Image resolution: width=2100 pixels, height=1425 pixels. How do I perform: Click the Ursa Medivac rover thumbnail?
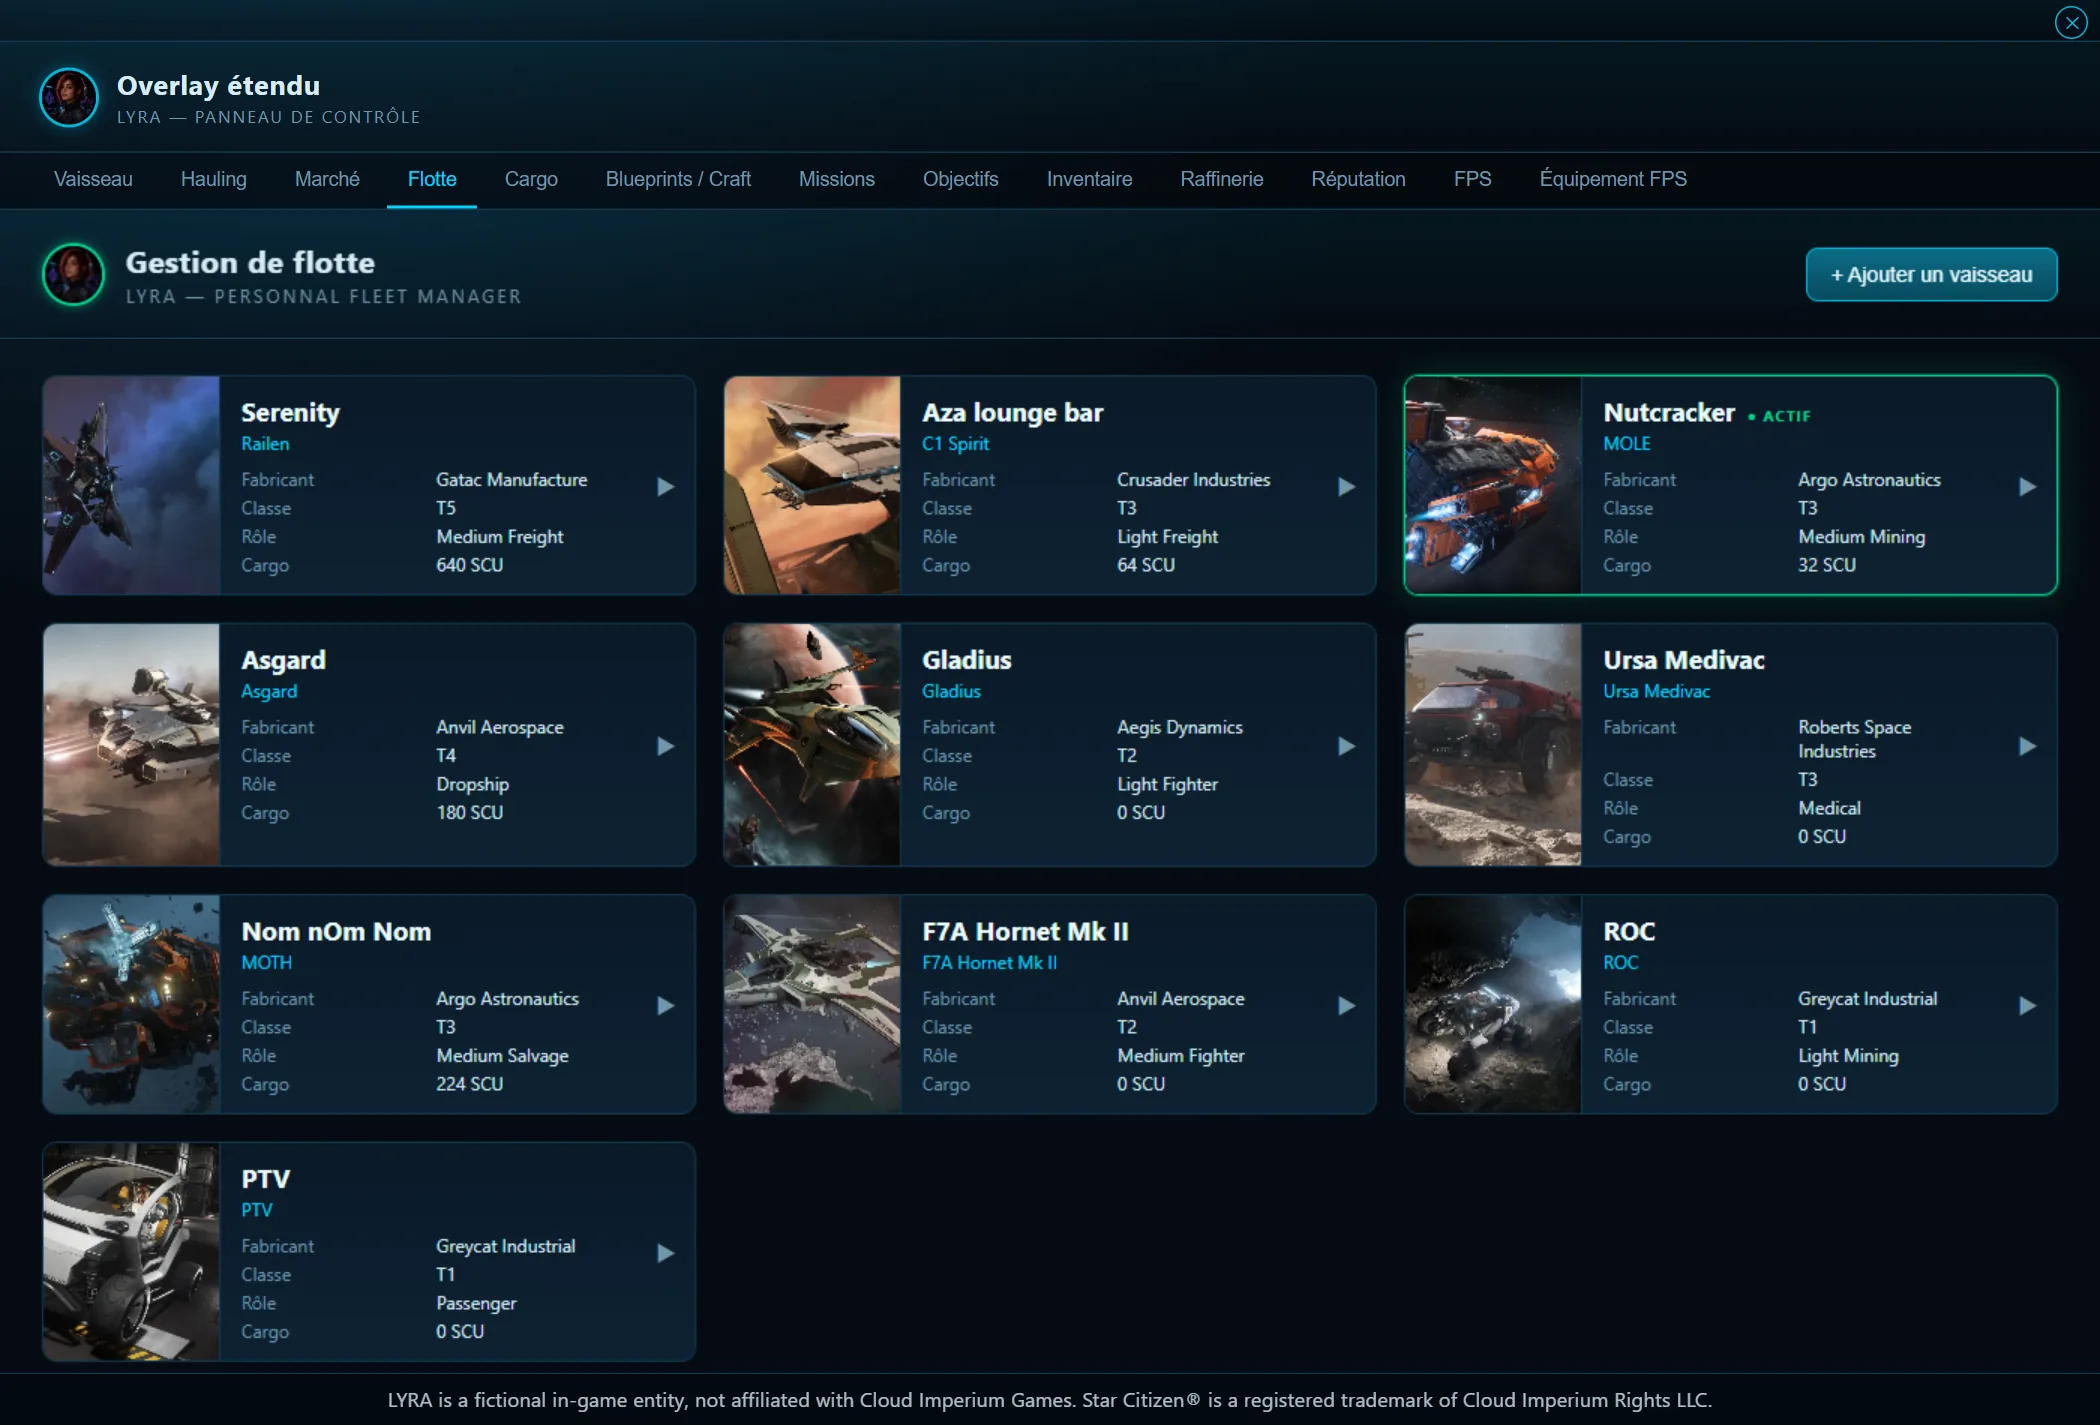(1493, 745)
